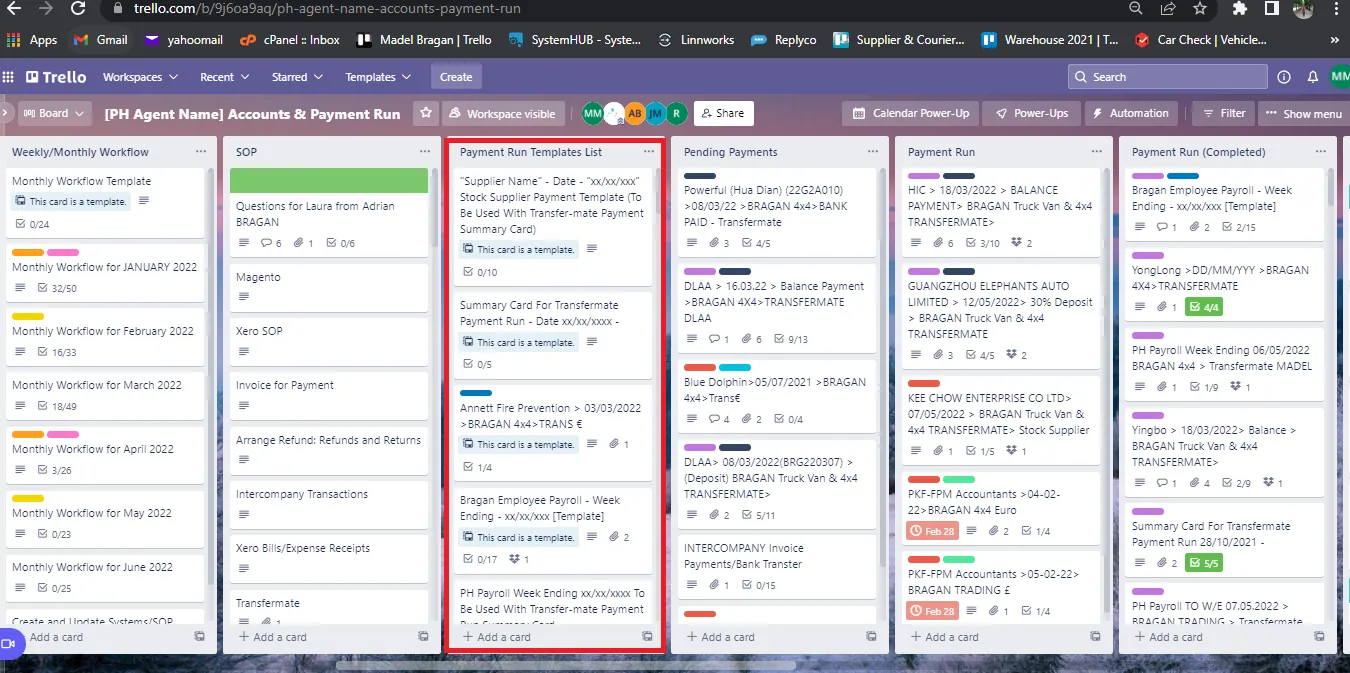
Task: Click the blue label on Annett Fire Prevention card
Action: point(476,393)
